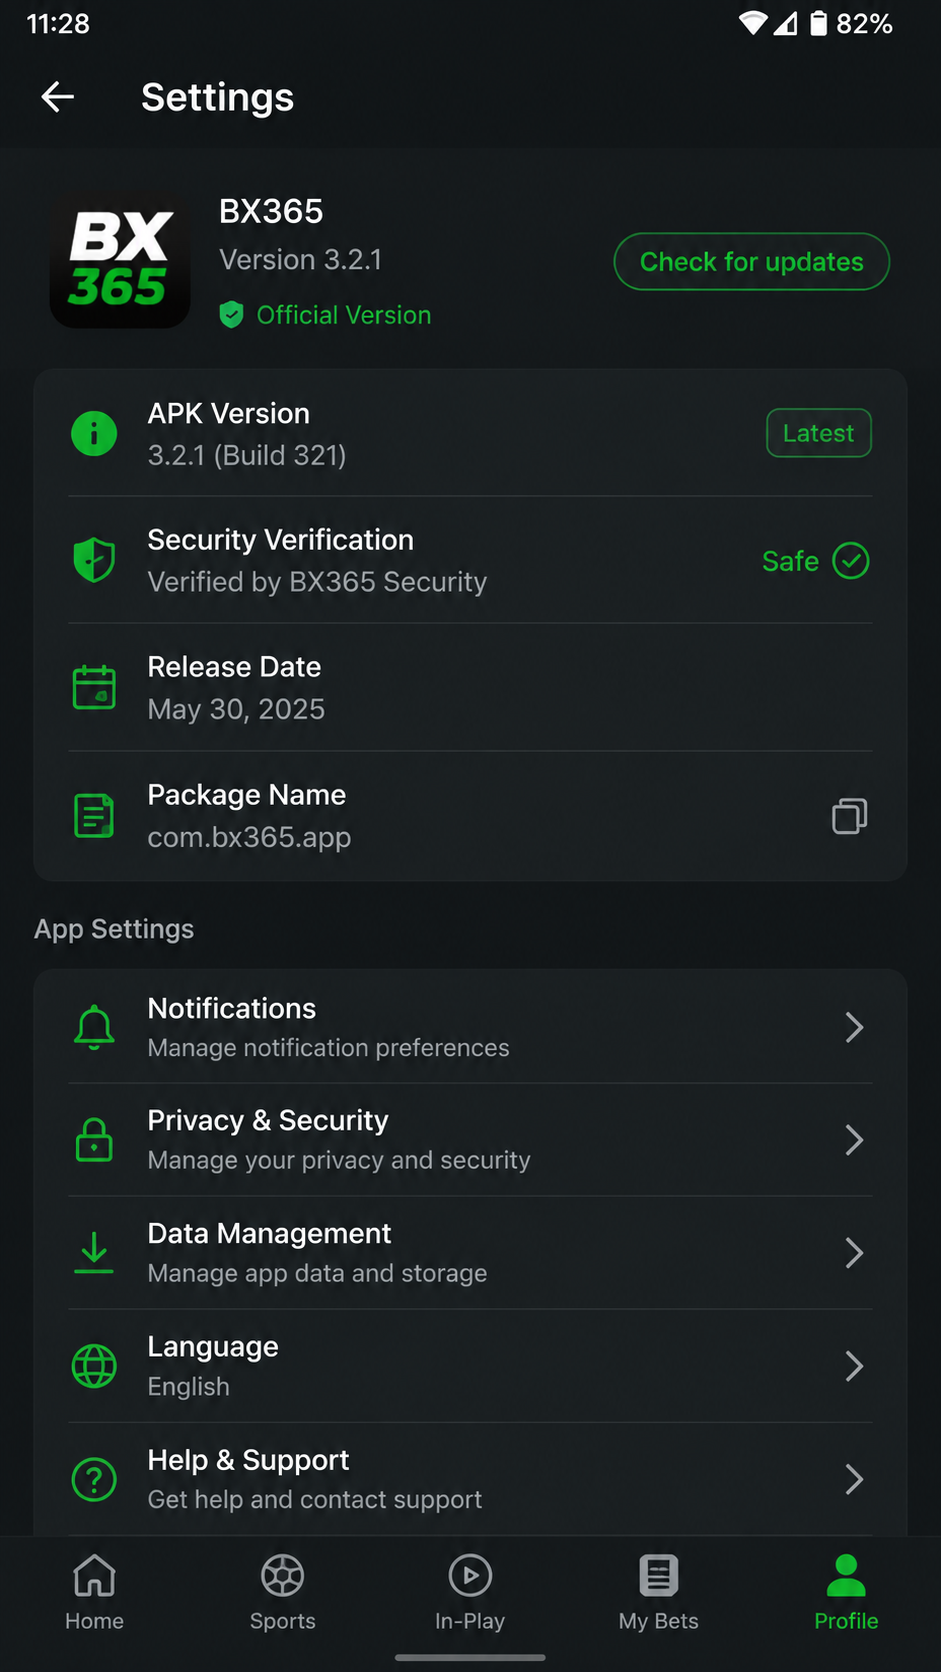This screenshot has height=1672, width=941.
Task: Tap the 82% battery percentage
Action: click(x=864, y=23)
